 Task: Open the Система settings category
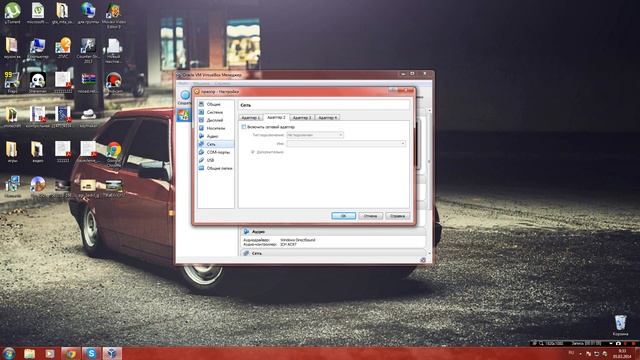pos(216,112)
